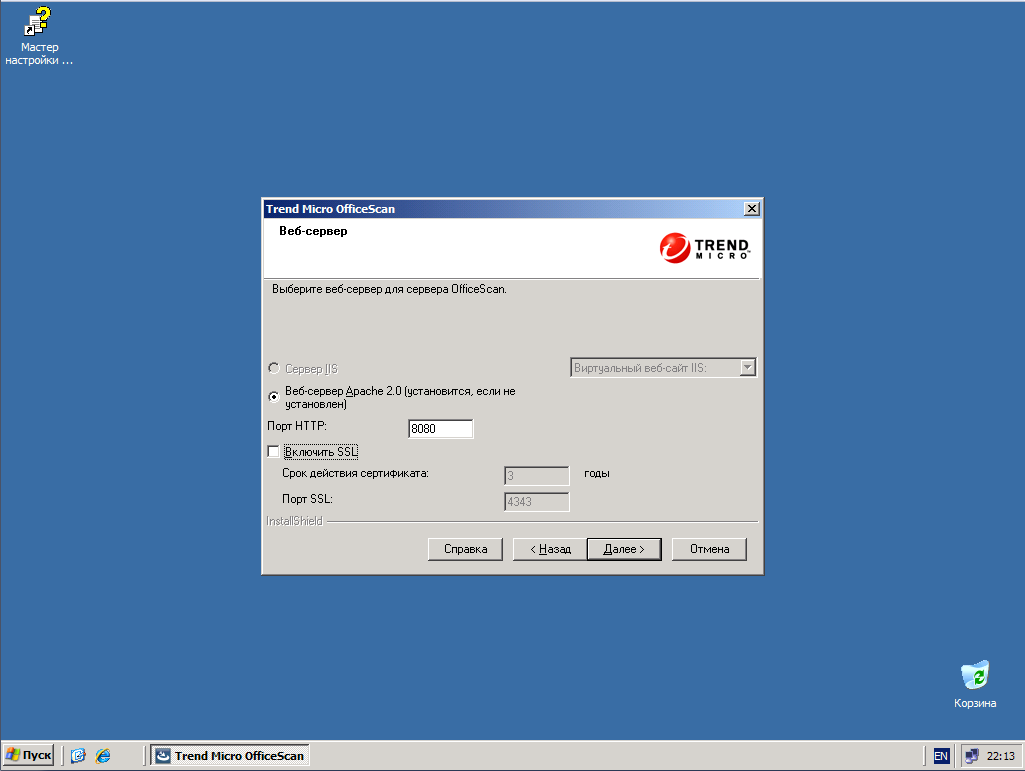Go back with the Назад button
The image size is (1025, 771).
point(550,549)
